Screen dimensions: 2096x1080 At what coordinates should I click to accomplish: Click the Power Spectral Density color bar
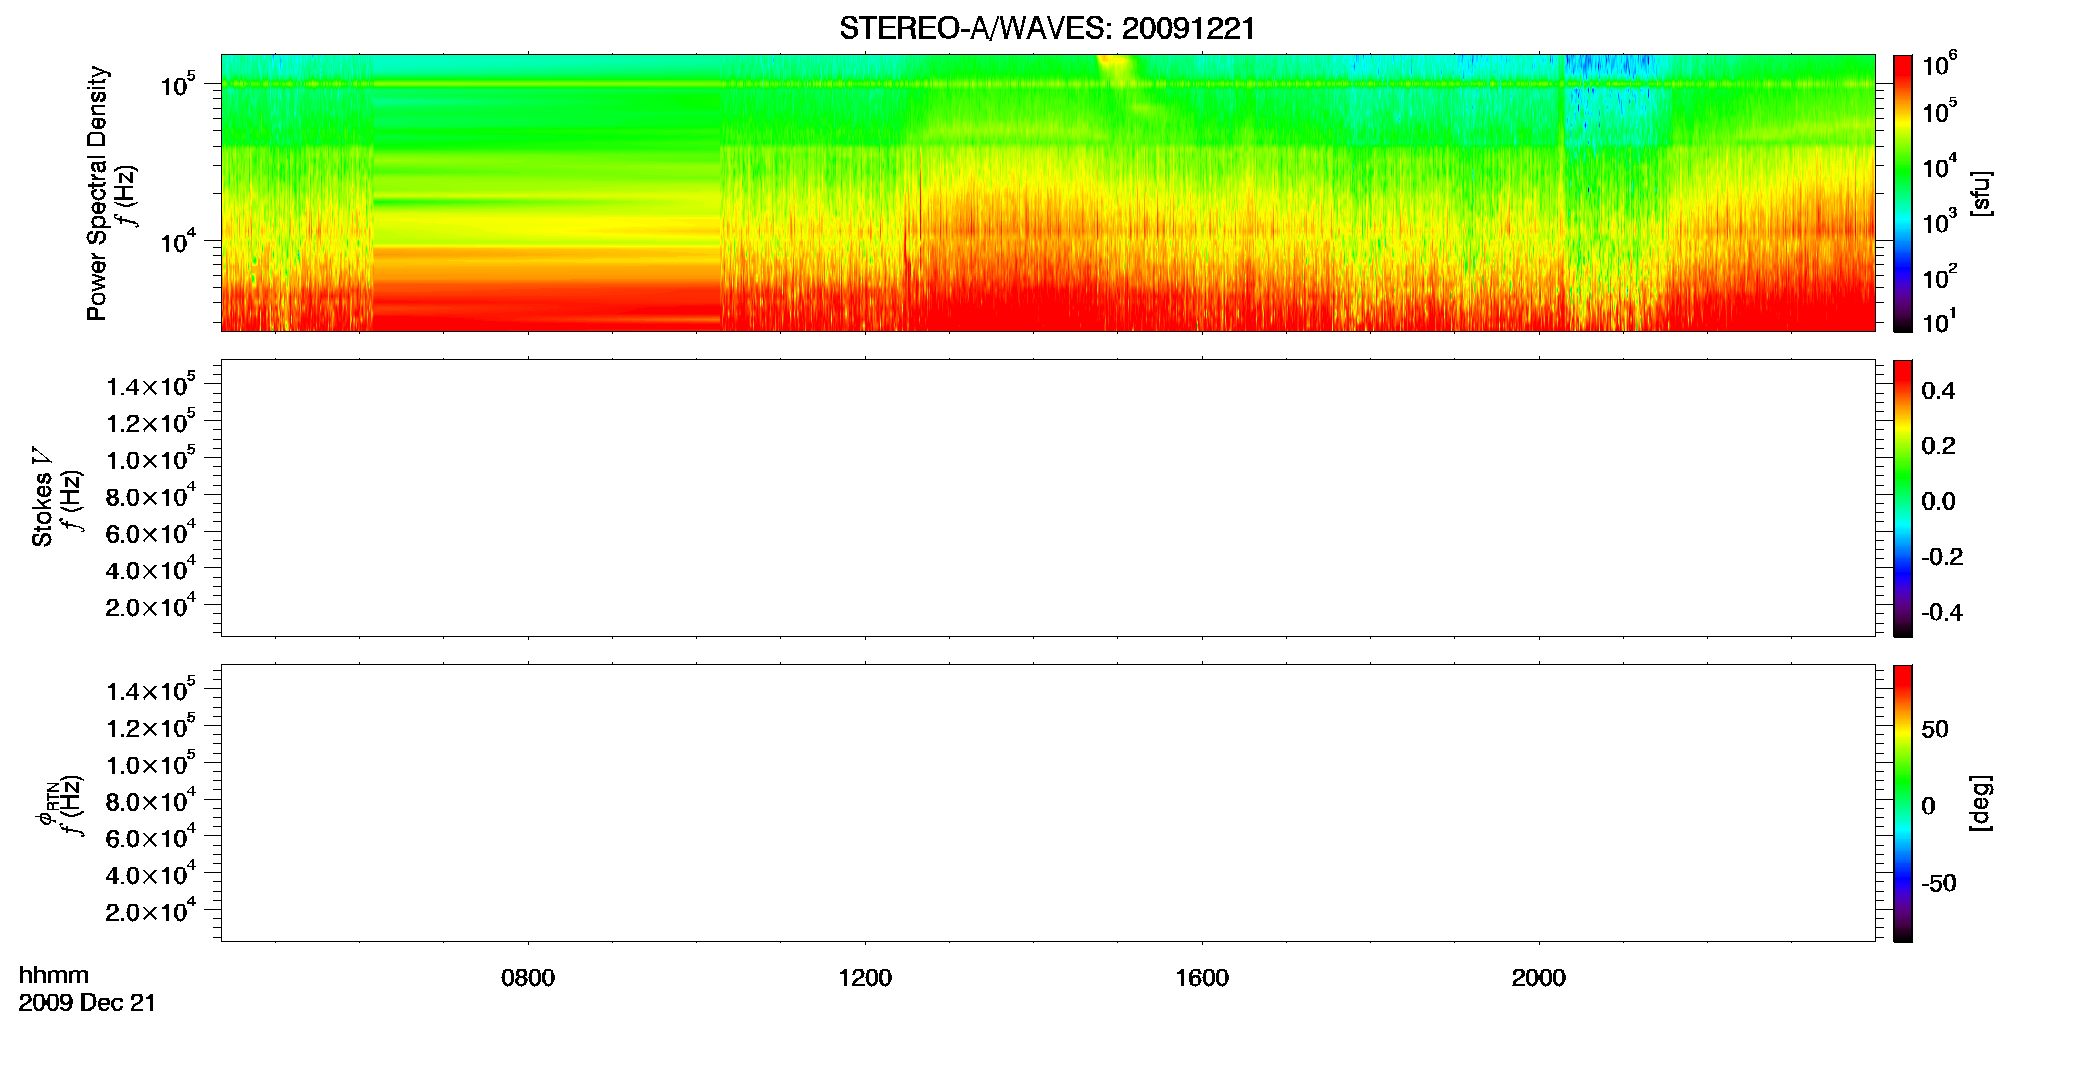tap(1903, 193)
